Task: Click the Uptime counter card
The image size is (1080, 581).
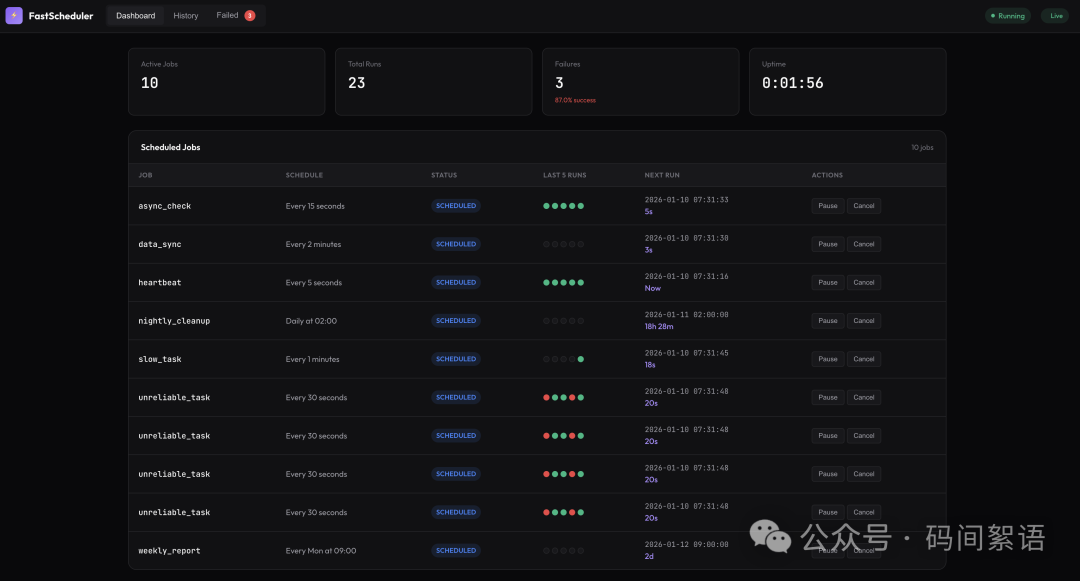Action: pos(847,82)
